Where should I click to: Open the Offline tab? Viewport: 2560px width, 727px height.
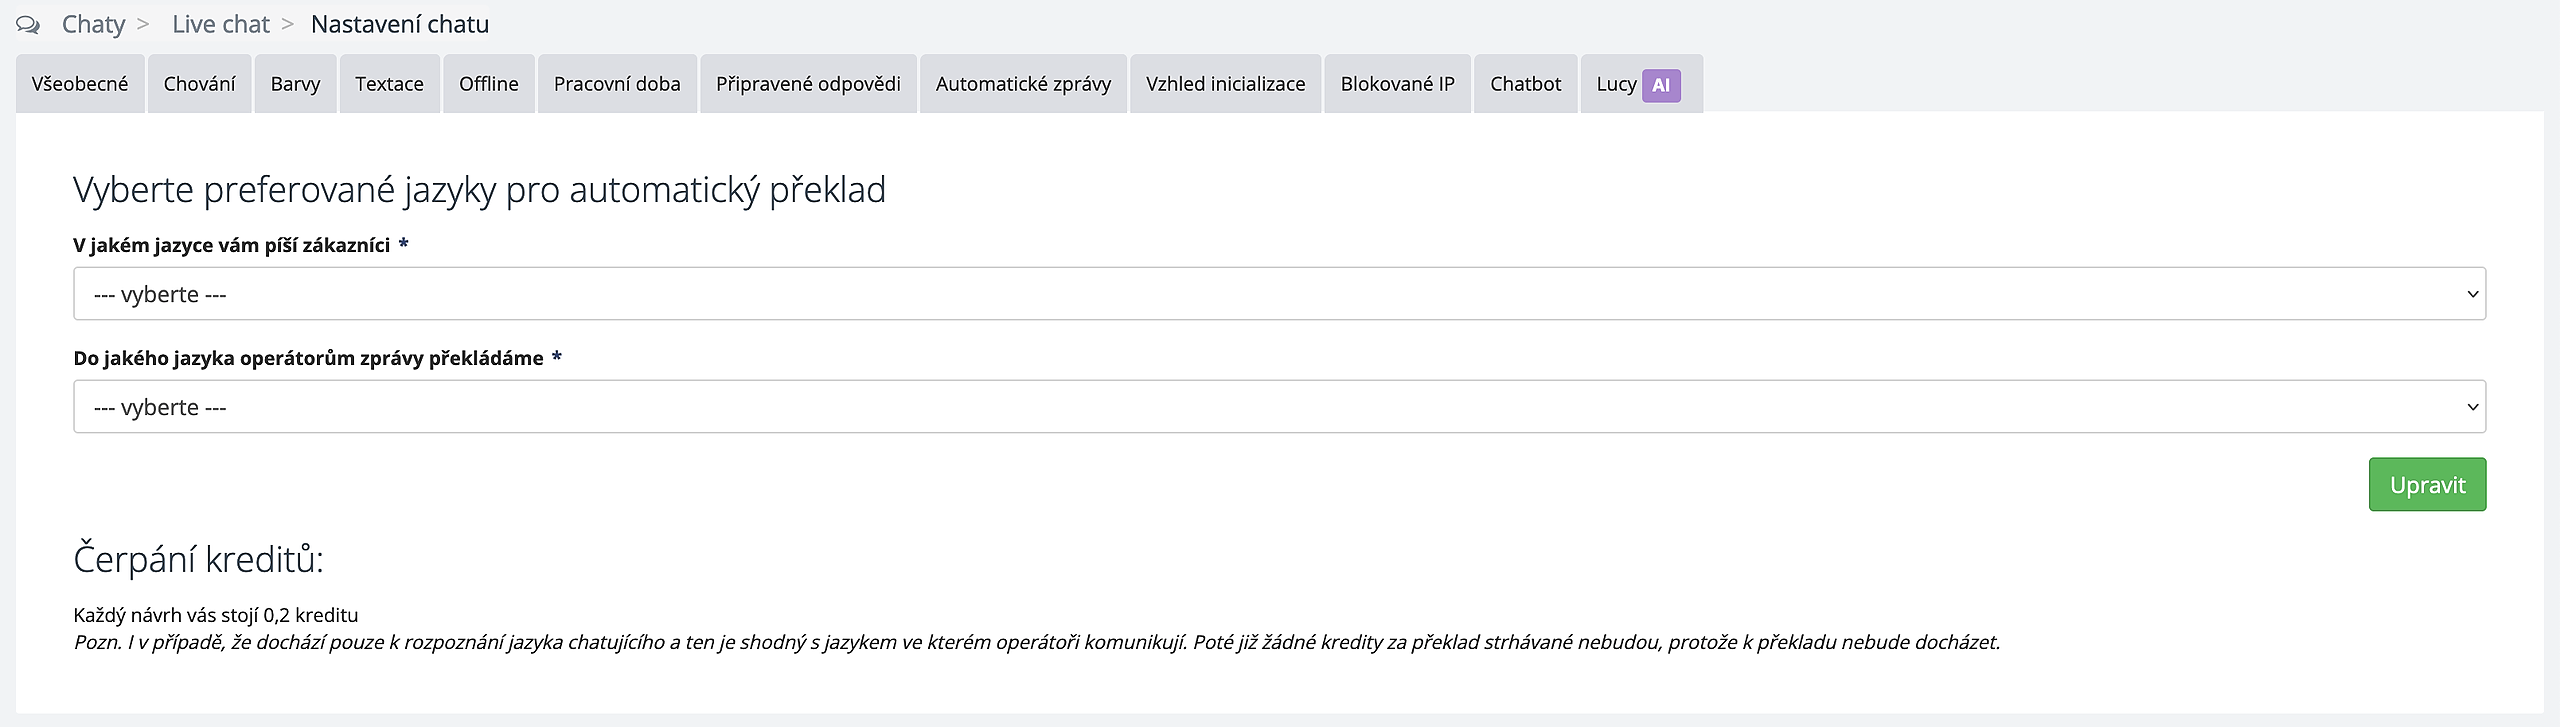tap(488, 84)
